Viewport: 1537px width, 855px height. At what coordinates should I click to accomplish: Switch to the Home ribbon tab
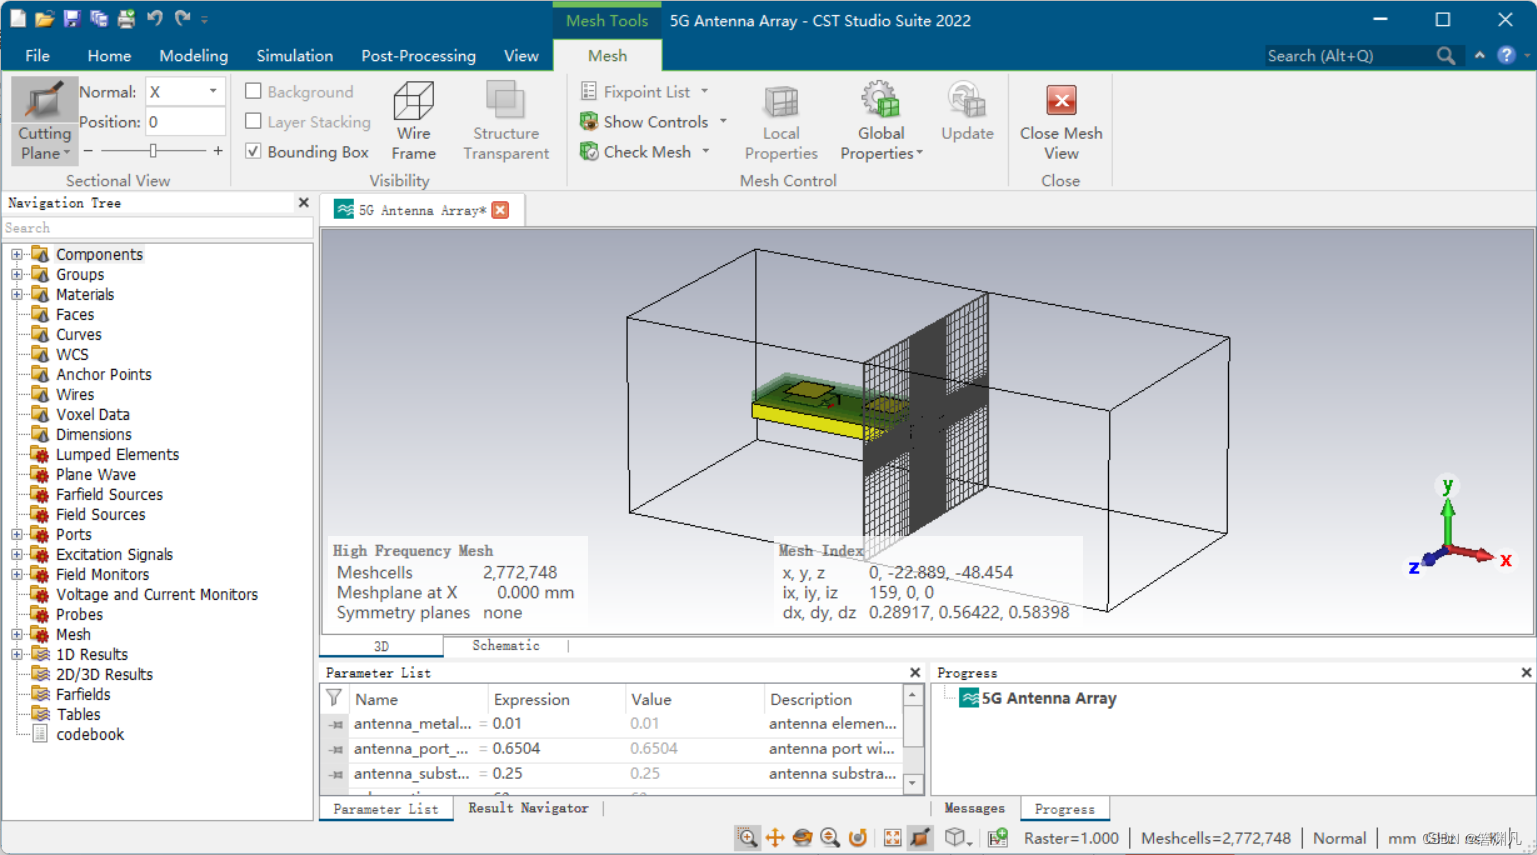(x=109, y=56)
